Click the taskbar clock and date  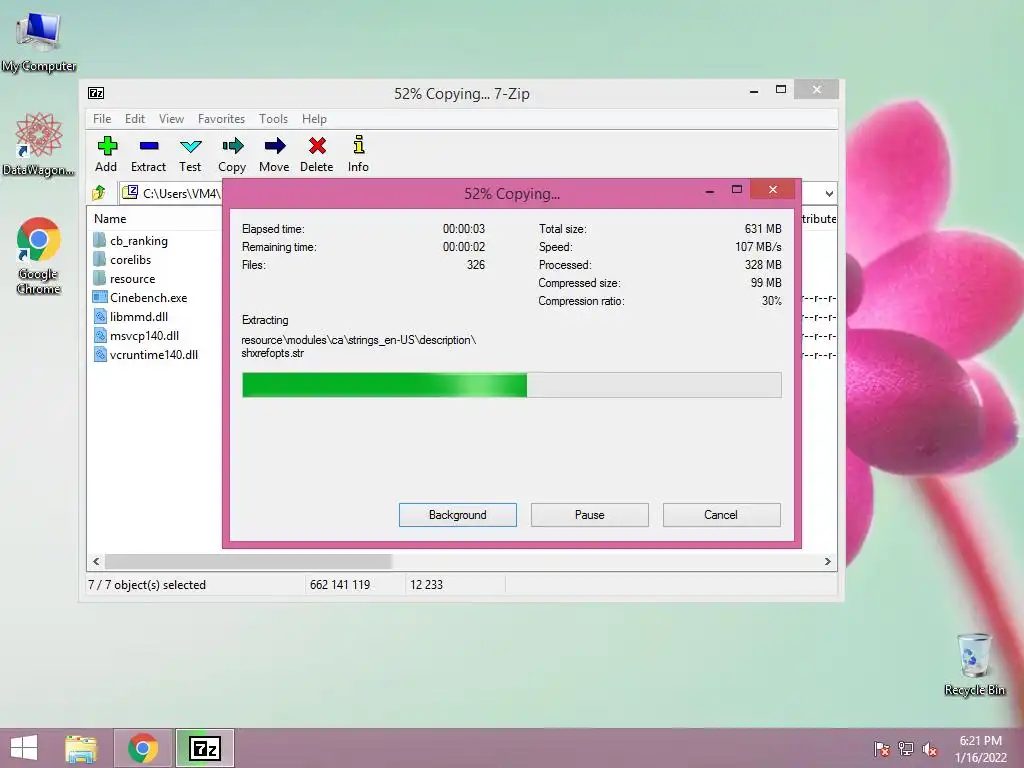point(980,749)
